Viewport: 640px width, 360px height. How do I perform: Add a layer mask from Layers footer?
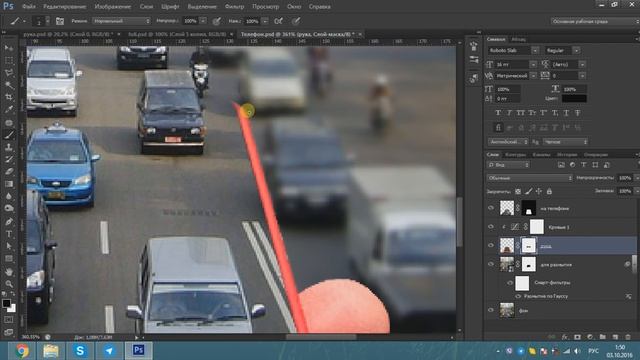coord(577,337)
